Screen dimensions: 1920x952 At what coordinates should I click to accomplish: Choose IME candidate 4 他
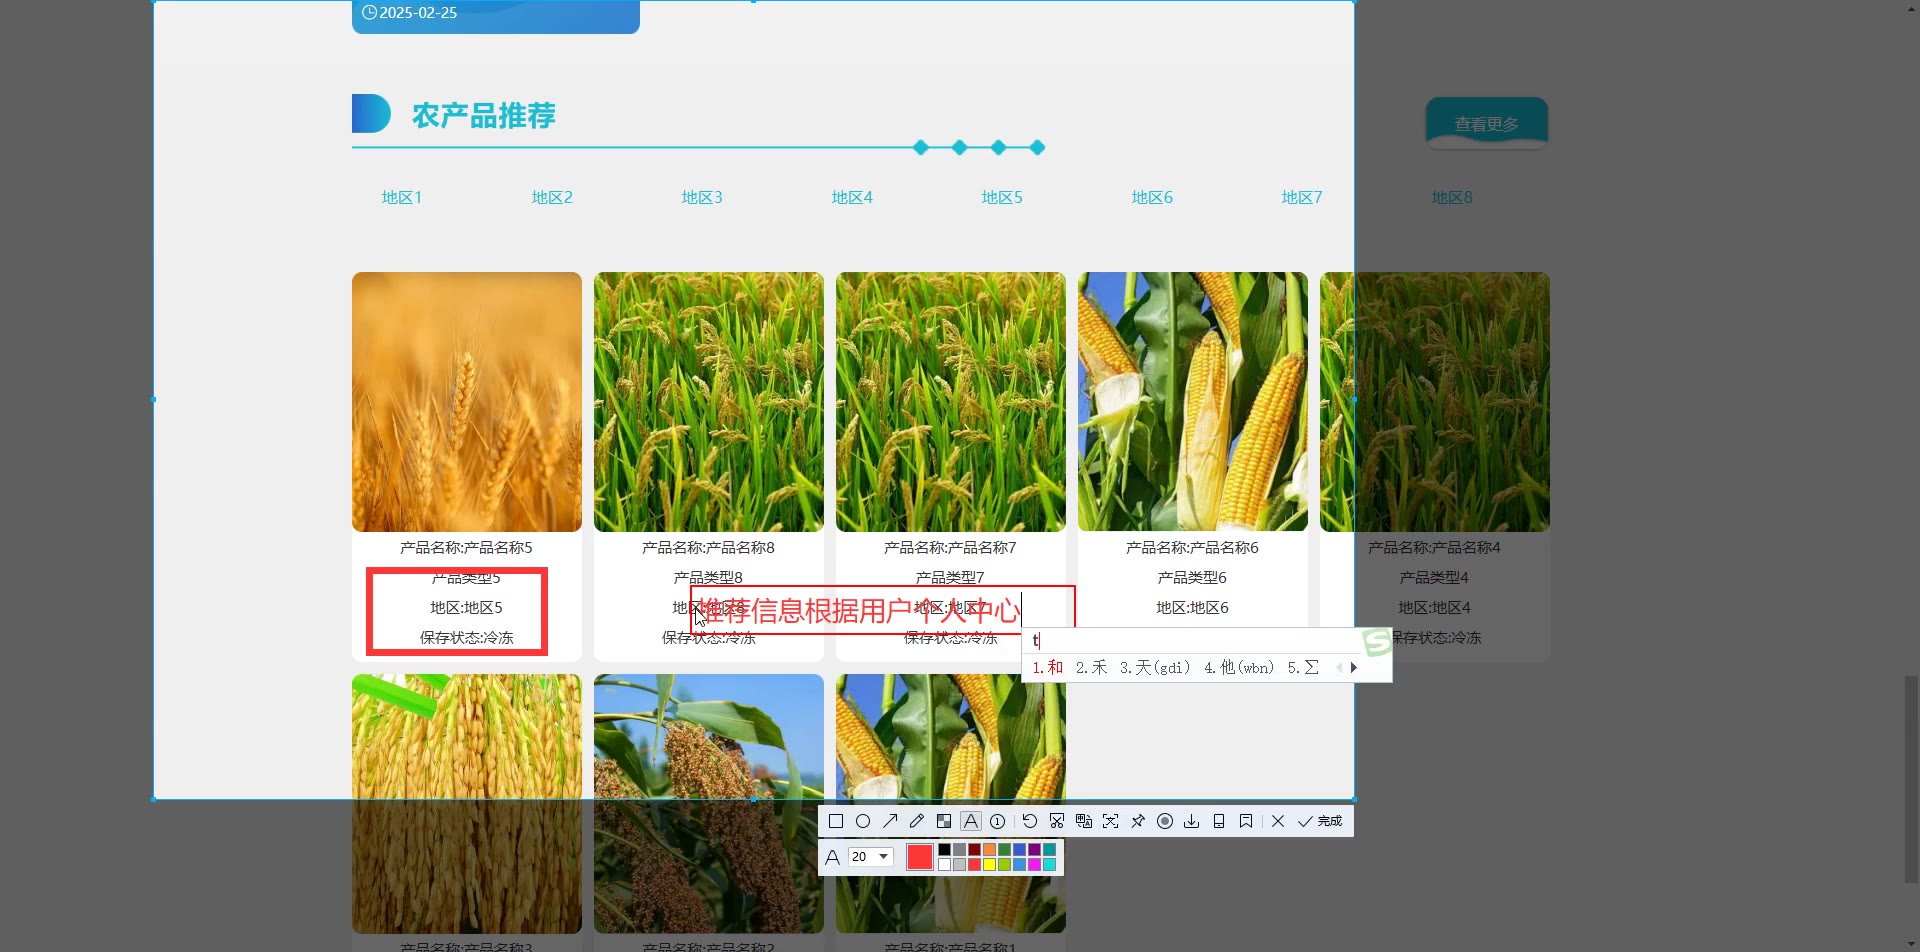tap(1239, 667)
